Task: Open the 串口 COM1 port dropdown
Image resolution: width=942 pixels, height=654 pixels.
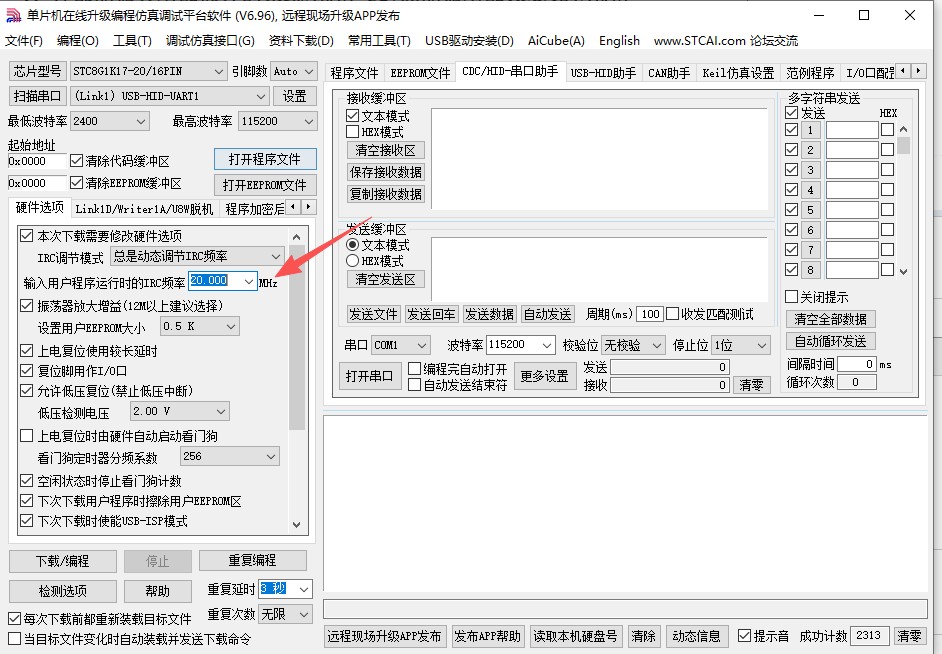Action: coord(401,345)
